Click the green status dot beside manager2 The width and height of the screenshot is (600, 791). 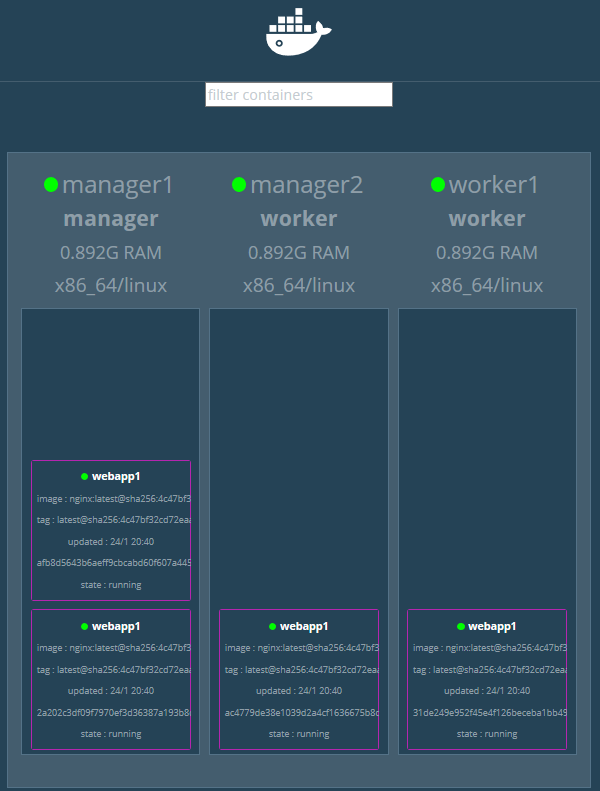239,185
